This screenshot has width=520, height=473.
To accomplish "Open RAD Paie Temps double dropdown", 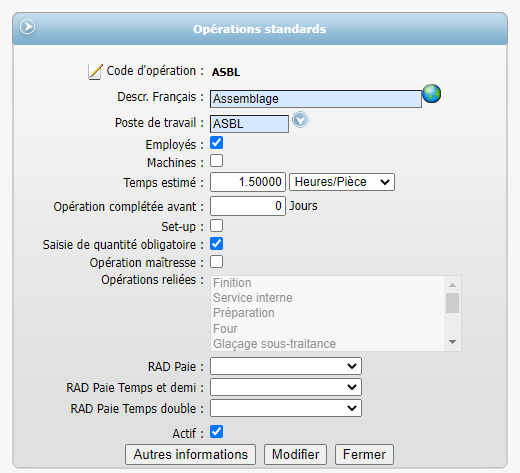I will (286, 408).
